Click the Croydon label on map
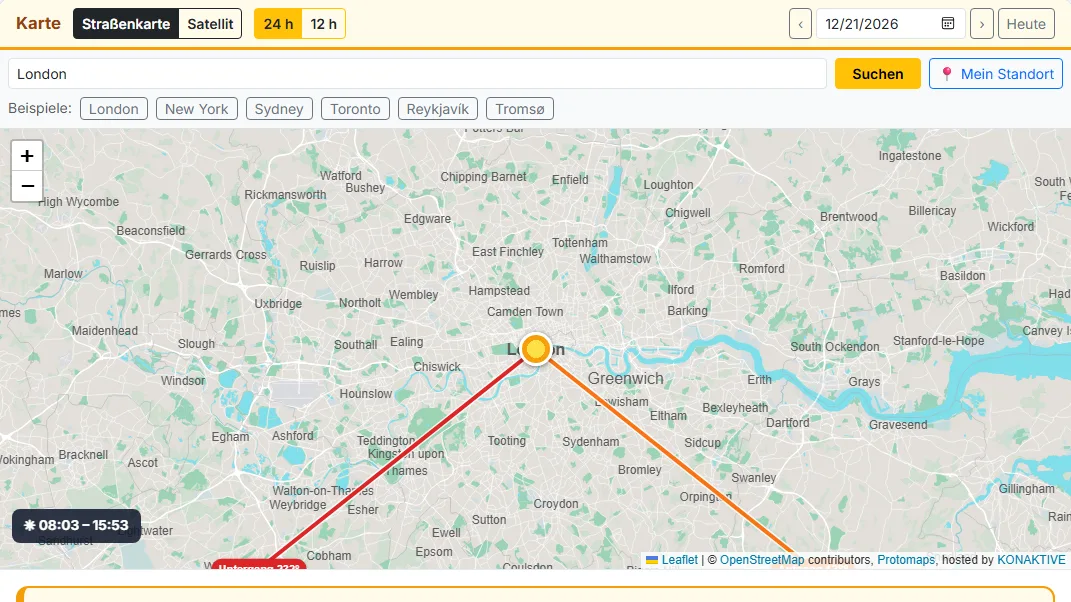This screenshot has width=1071, height=602. (555, 504)
